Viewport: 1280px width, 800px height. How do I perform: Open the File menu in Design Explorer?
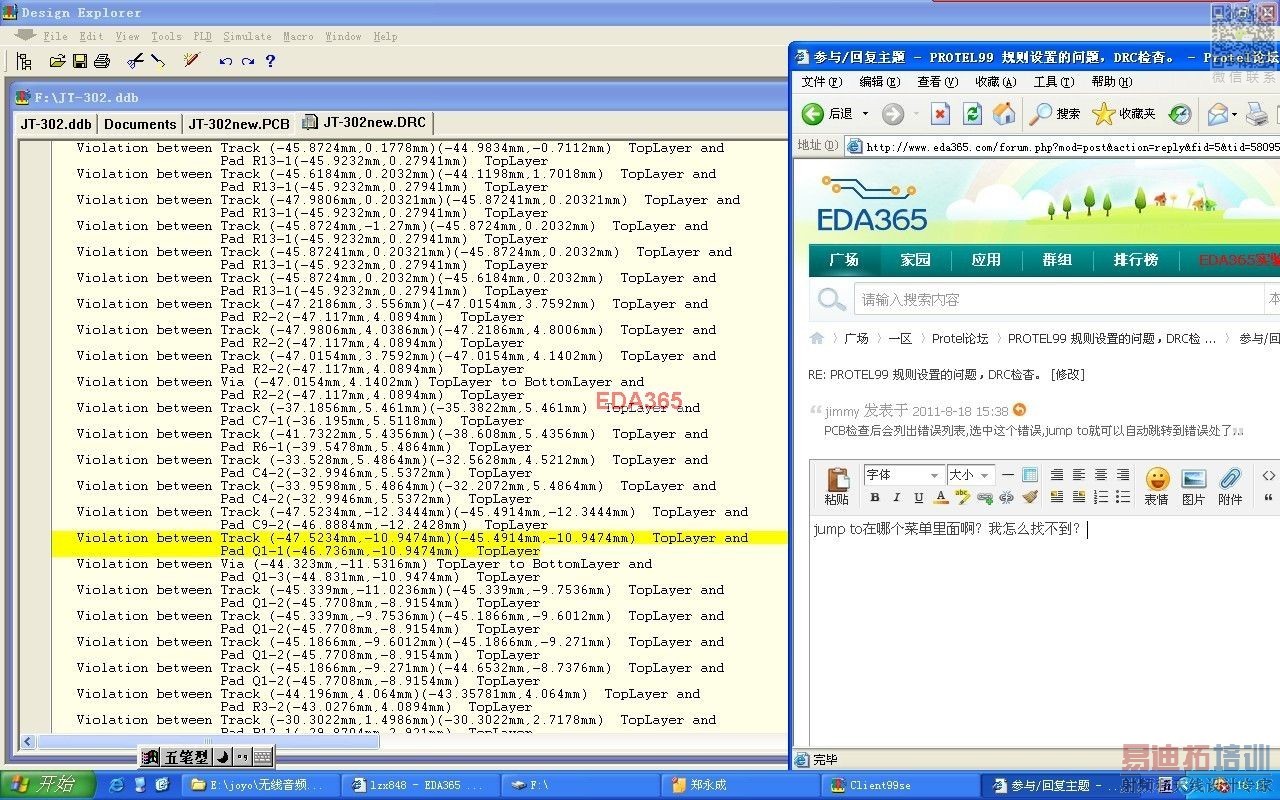coord(56,36)
